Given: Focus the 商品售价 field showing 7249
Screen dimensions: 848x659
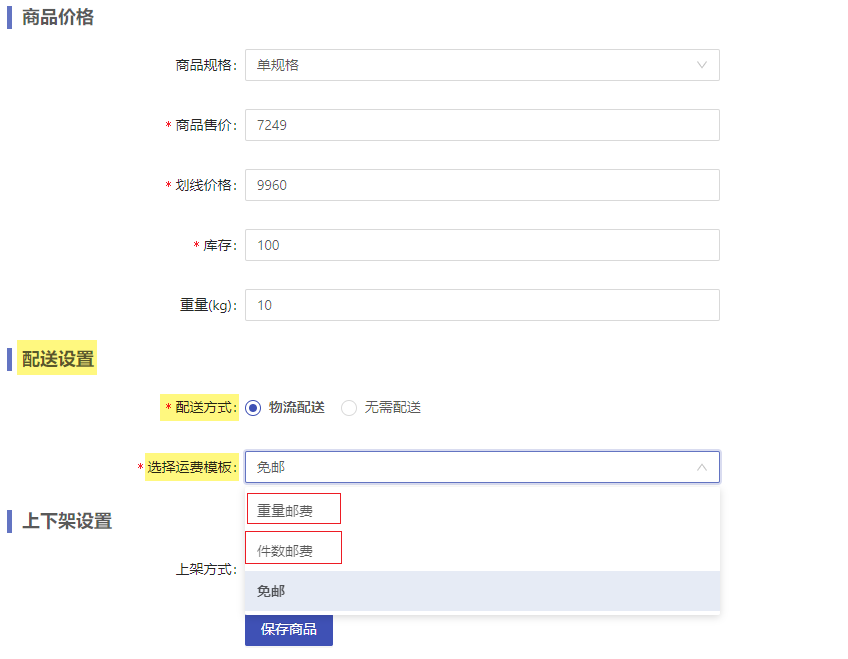Looking at the screenshot, I should click(x=482, y=125).
